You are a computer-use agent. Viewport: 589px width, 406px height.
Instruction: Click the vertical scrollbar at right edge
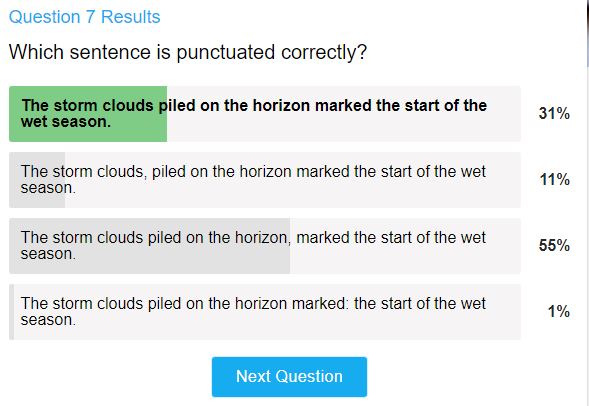586,203
